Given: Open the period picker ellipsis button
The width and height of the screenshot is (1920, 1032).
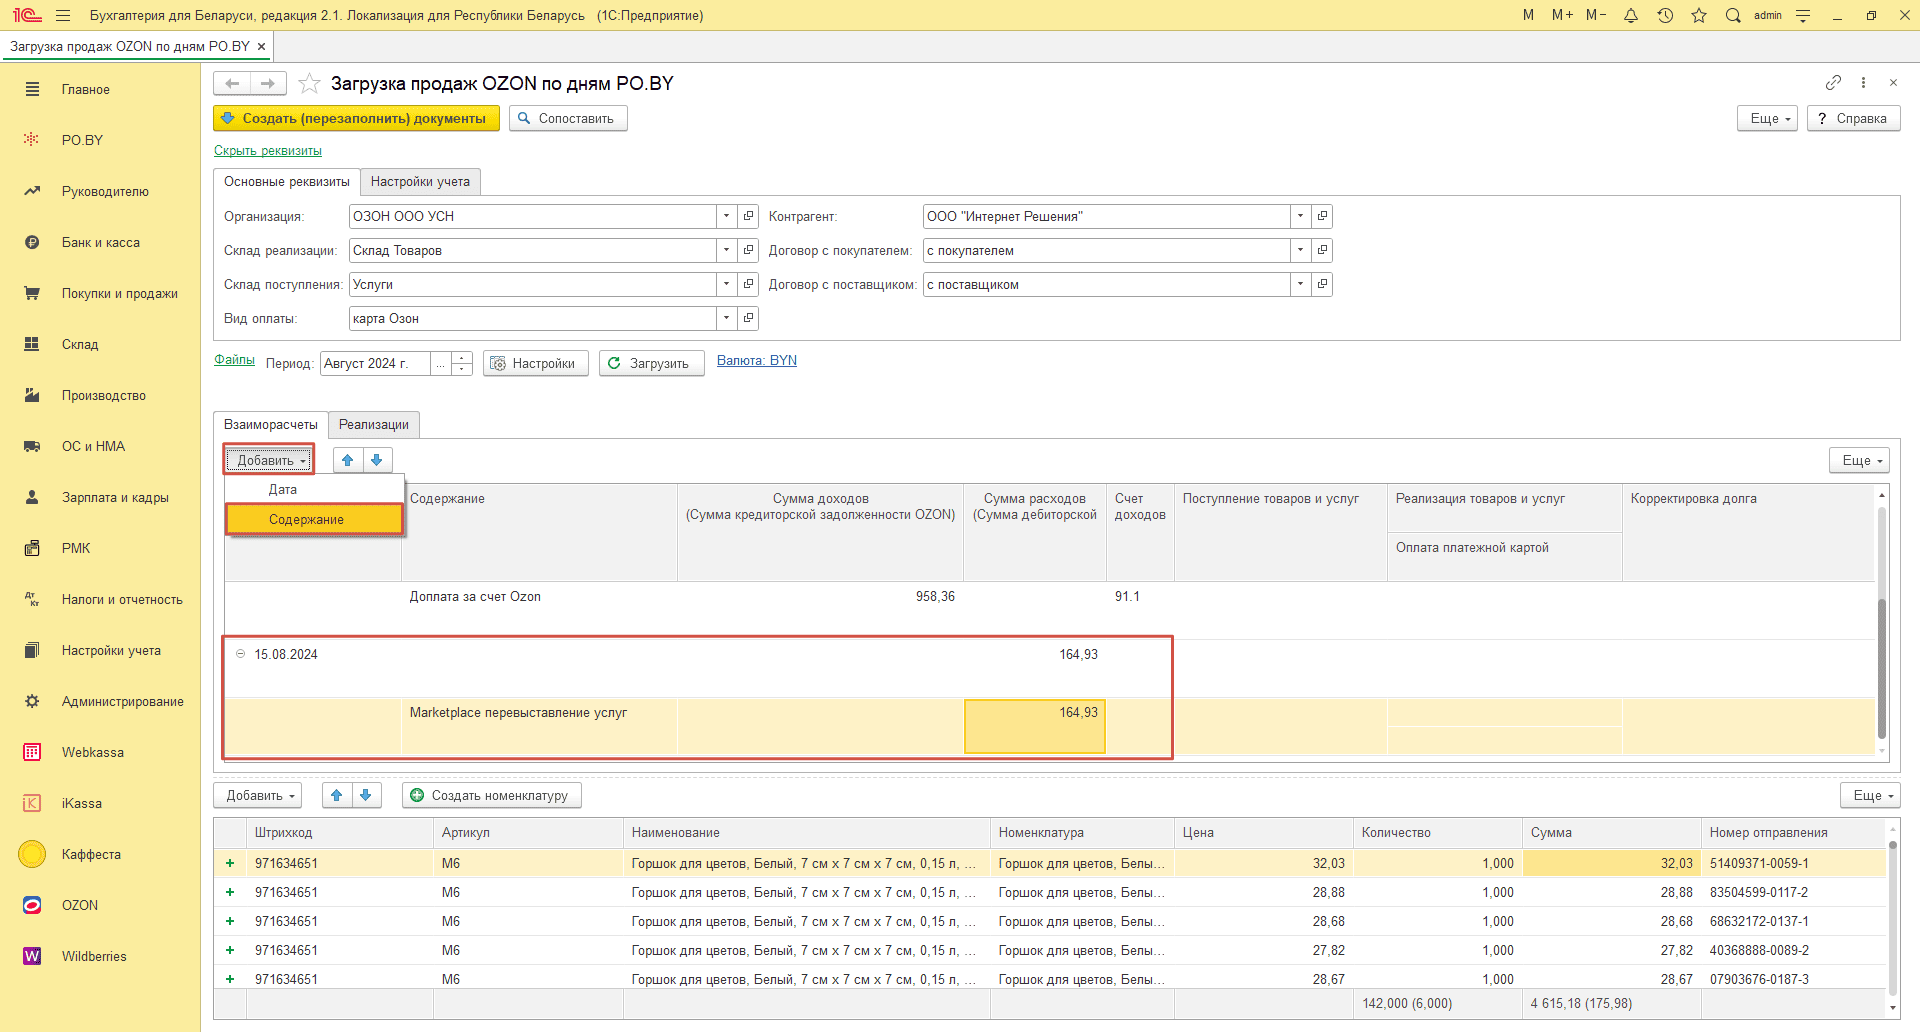Looking at the screenshot, I should [441, 363].
